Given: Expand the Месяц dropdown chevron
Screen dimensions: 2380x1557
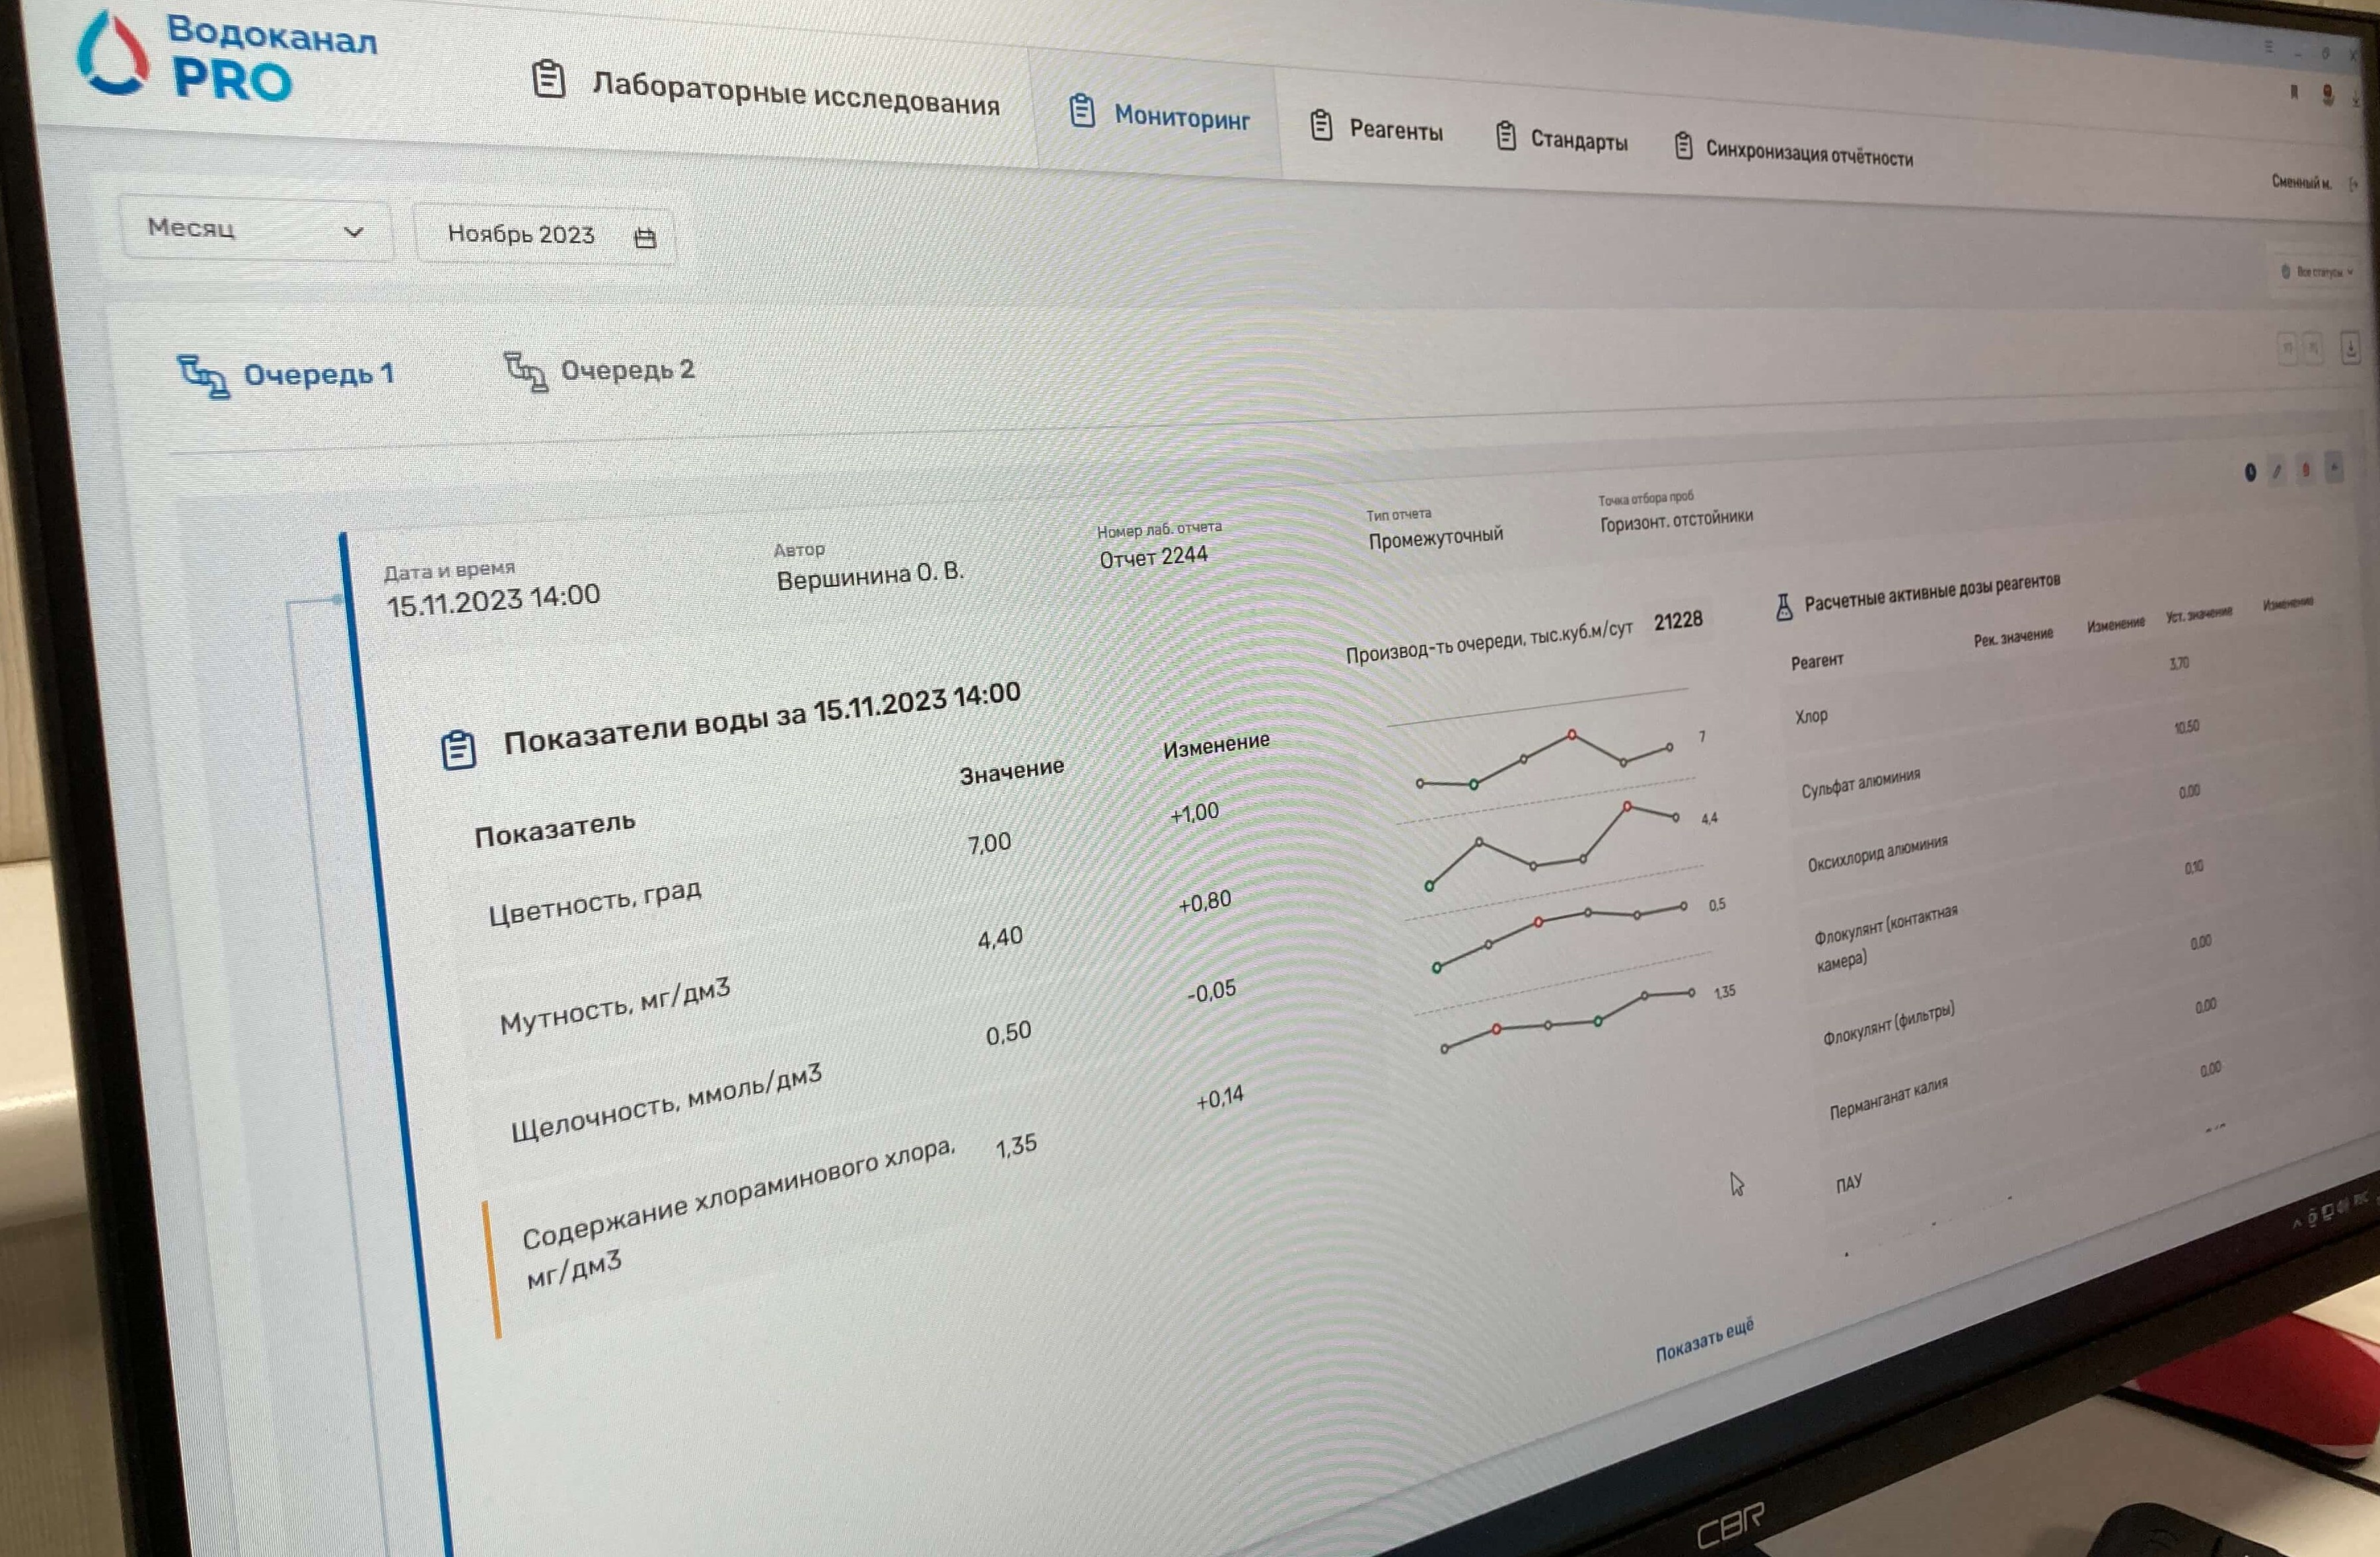Looking at the screenshot, I should (x=353, y=232).
